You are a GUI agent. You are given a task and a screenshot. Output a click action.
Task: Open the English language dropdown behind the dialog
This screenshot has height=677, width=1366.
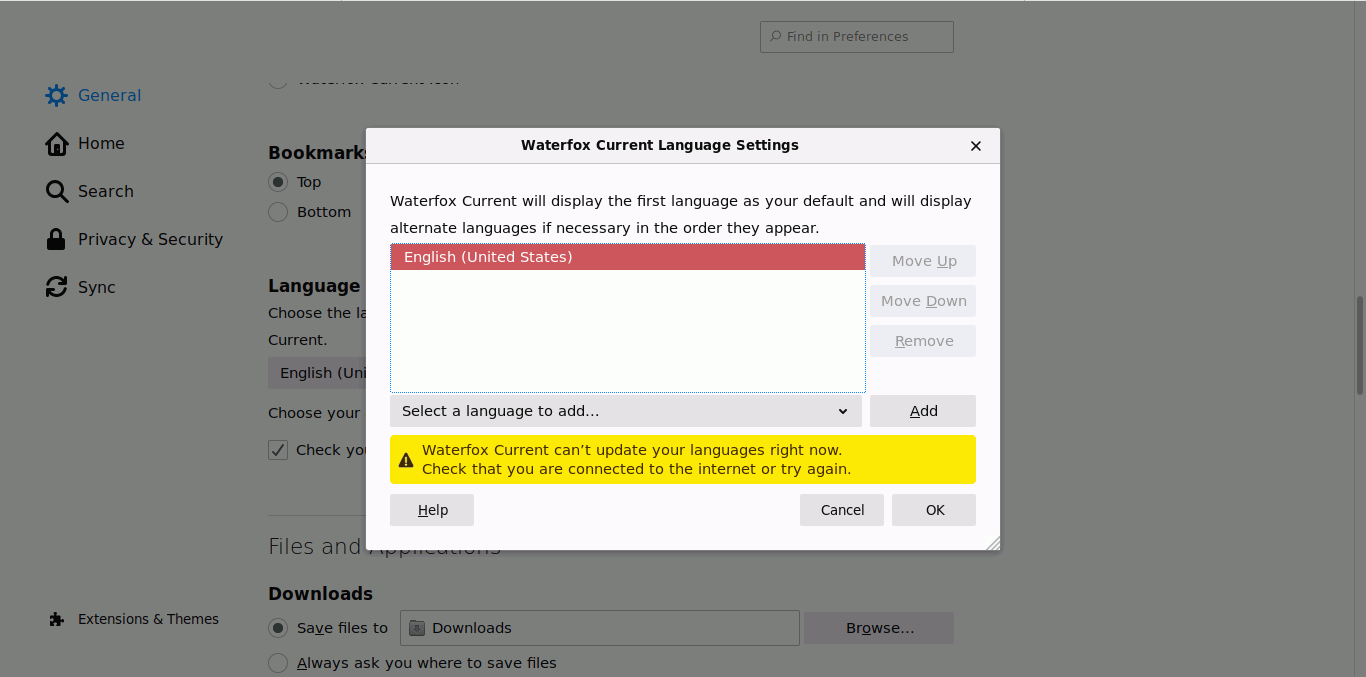tap(317, 373)
